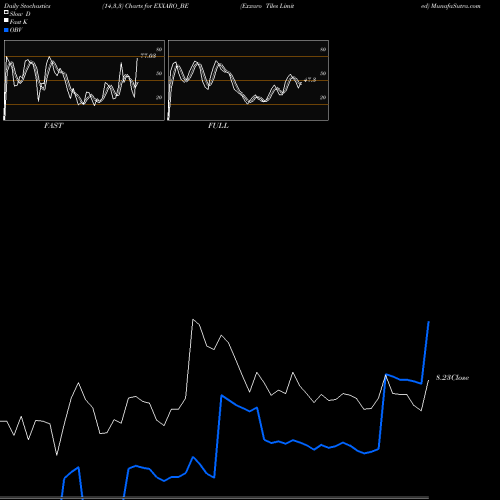Click the 'Slow D' legend label
Screen dimensions: 500x500
click(20, 14)
